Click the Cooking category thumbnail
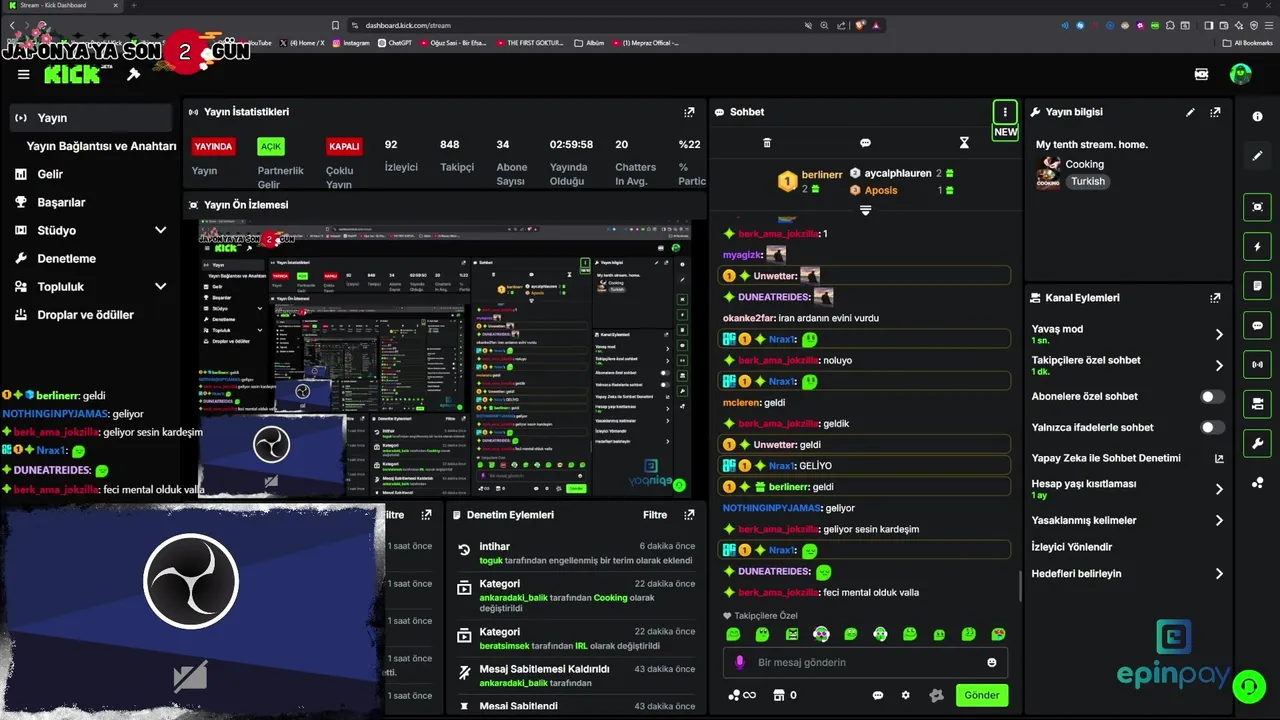Image resolution: width=1280 pixels, height=720 pixels. point(1048,173)
